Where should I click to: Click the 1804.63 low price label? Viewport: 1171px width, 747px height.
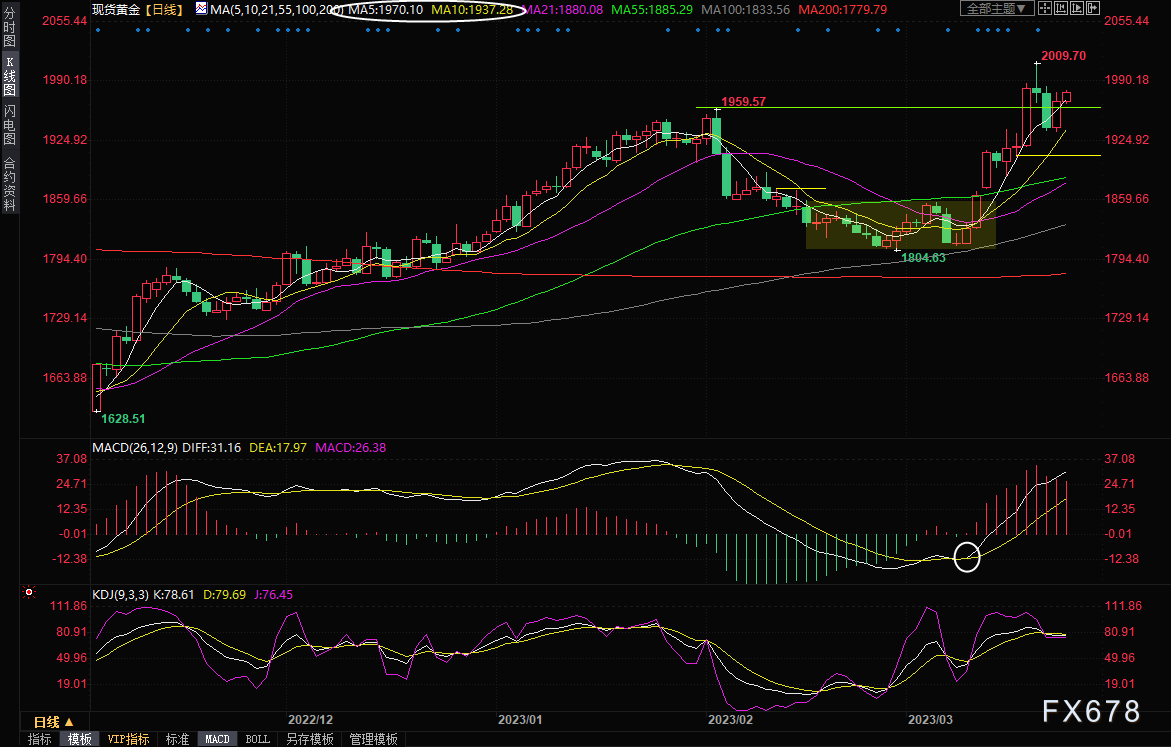coord(923,258)
